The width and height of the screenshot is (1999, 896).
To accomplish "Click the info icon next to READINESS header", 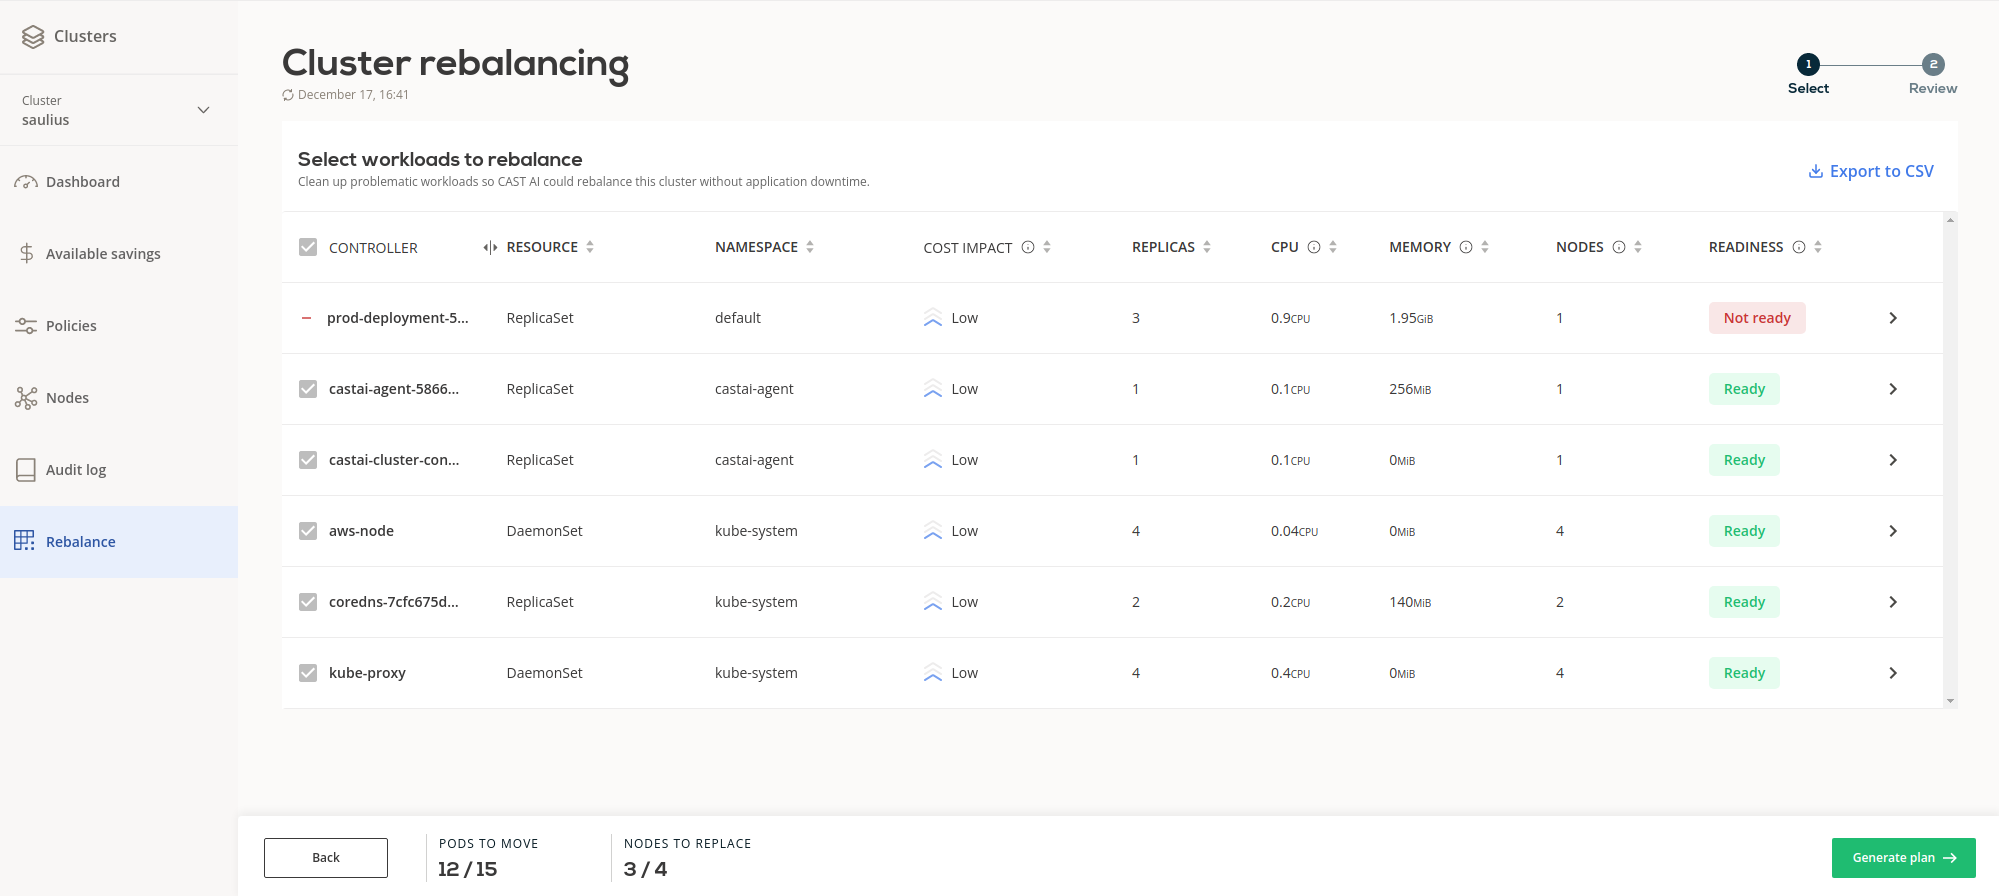I will [1799, 247].
